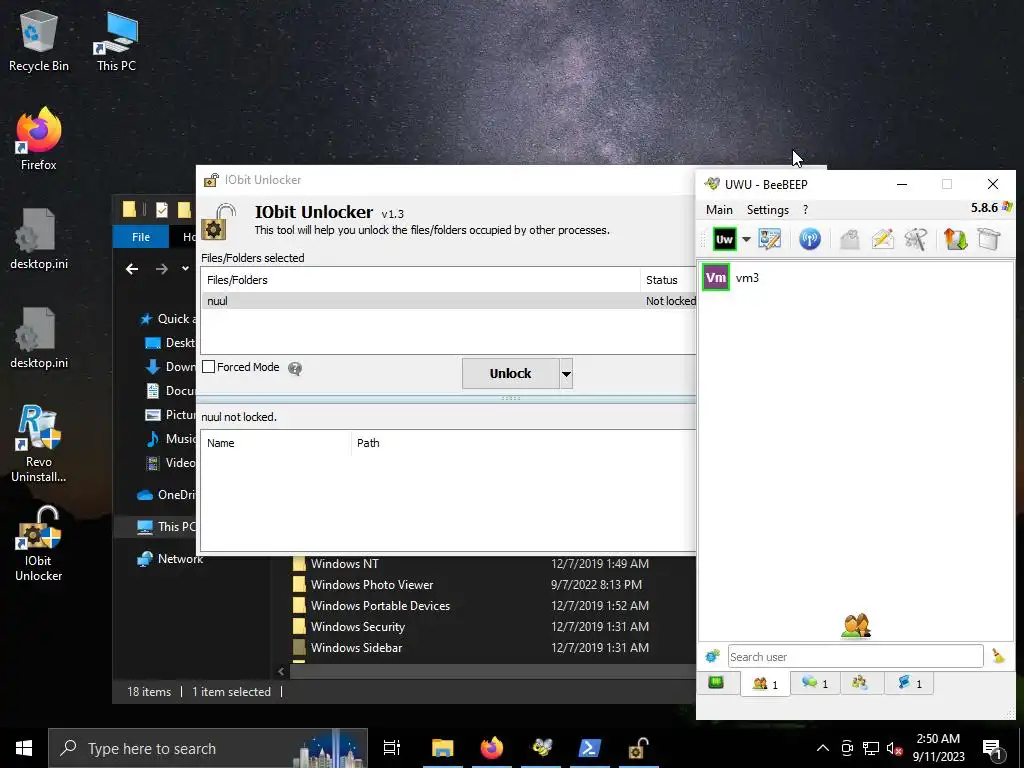Click the Search user field in BeeBEEP
The width and height of the screenshot is (1024, 768).
coord(856,656)
